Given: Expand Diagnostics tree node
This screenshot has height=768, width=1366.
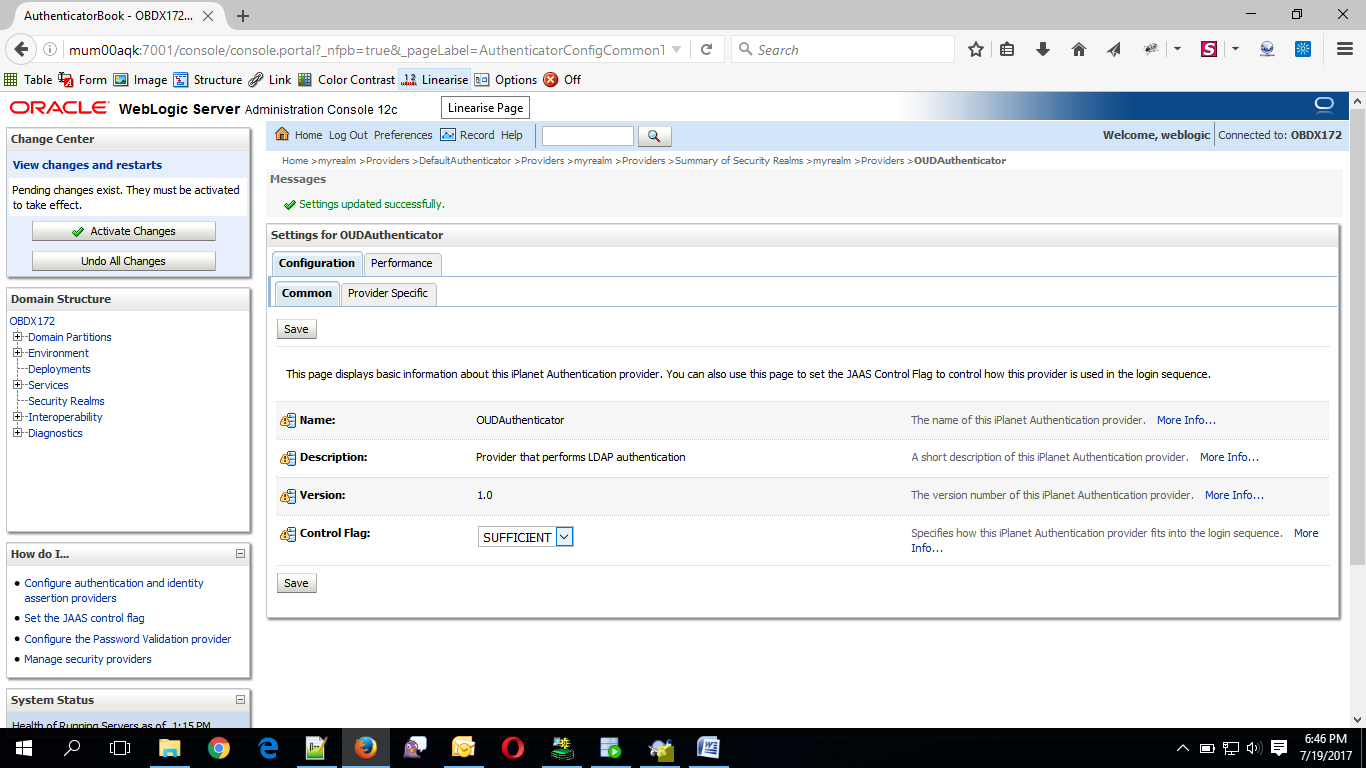Looking at the screenshot, I should (17, 433).
